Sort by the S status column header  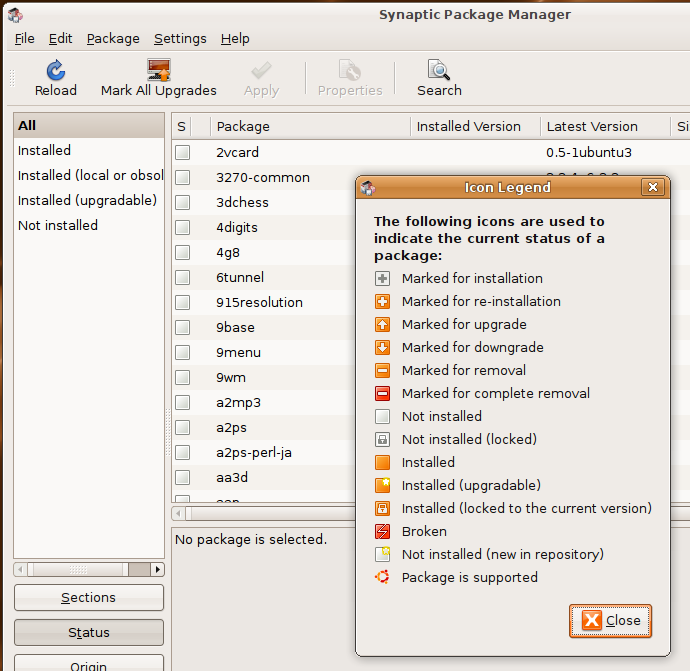181,127
